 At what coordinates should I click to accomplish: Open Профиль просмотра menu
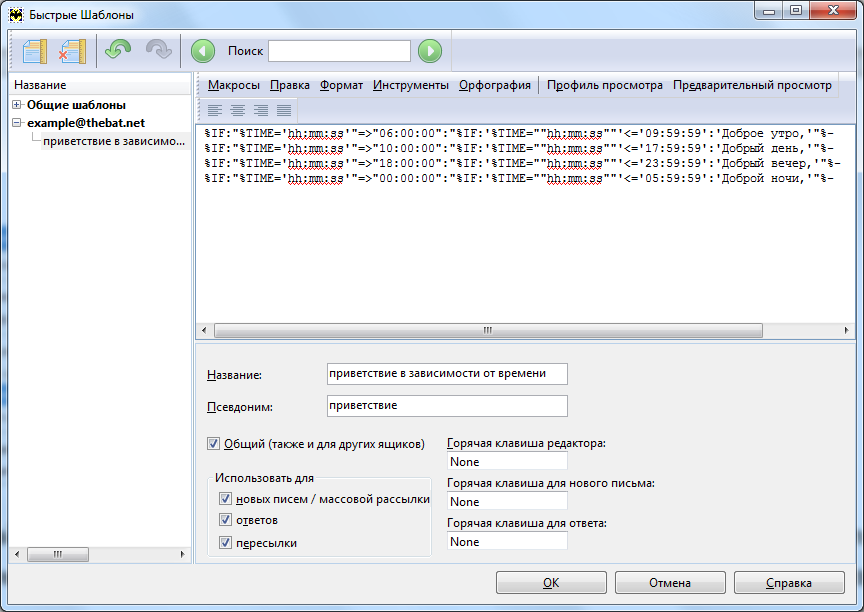pyautogui.click(x=604, y=85)
